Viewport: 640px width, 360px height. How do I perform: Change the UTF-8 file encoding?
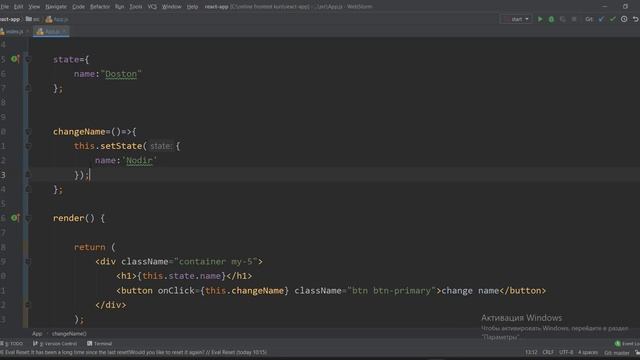pos(566,352)
